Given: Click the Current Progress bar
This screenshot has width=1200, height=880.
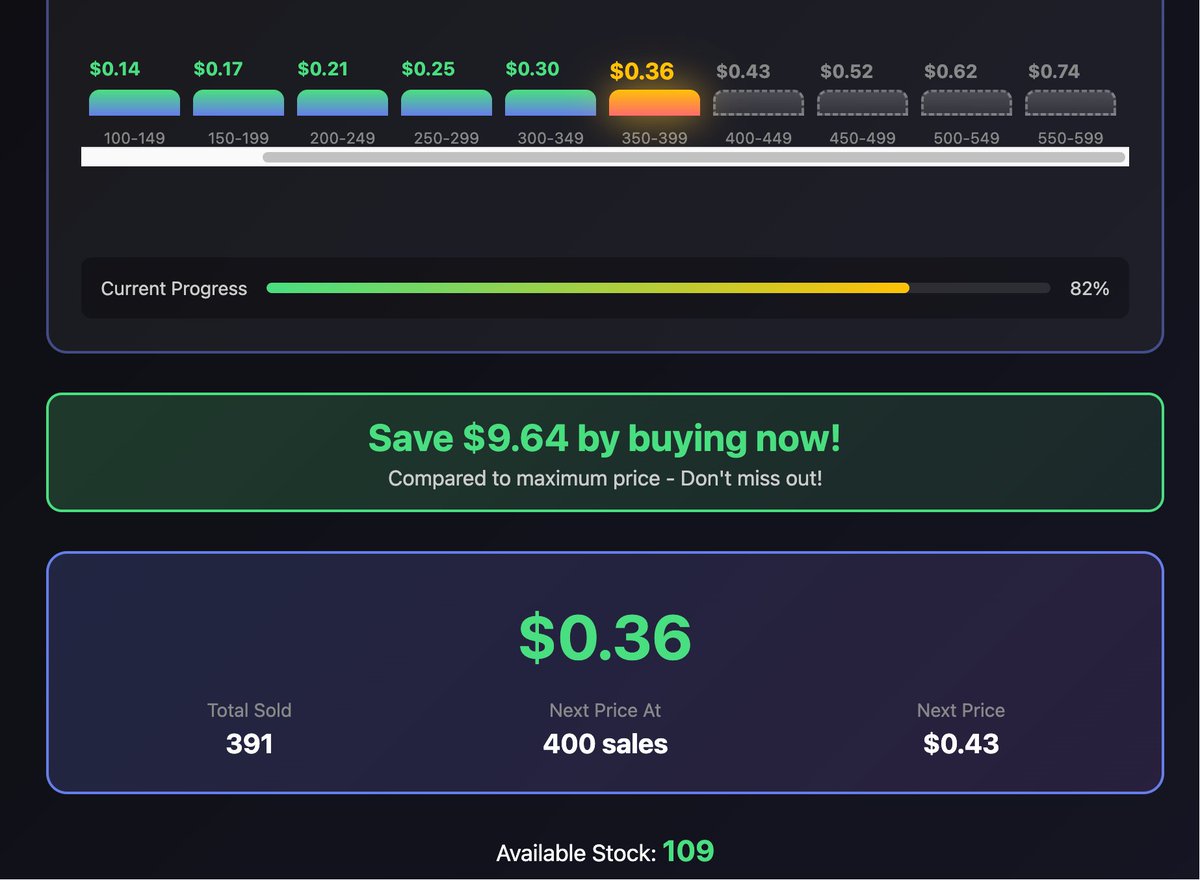Looking at the screenshot, I should (x=658, y=288).
